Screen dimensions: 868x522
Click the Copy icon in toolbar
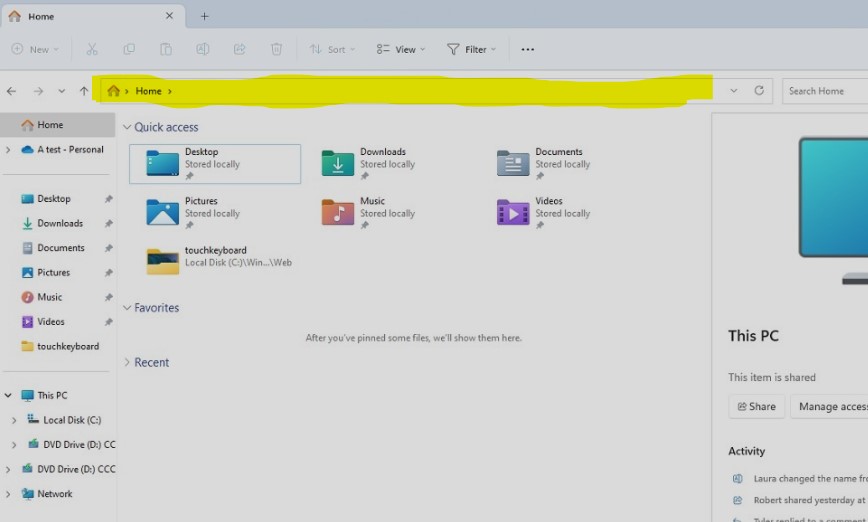(x=129, y=49)
